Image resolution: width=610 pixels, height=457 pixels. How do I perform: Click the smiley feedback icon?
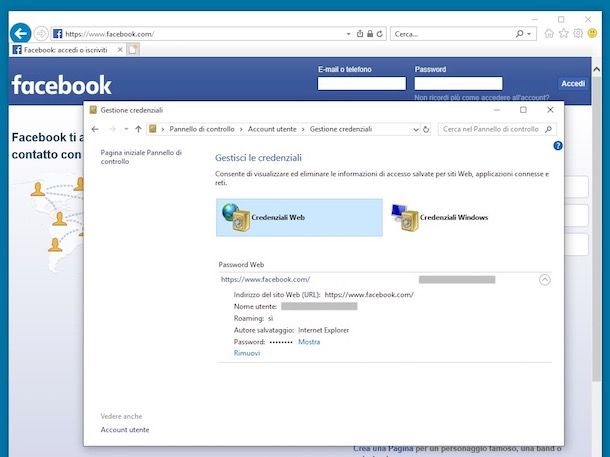pos(592,33)
